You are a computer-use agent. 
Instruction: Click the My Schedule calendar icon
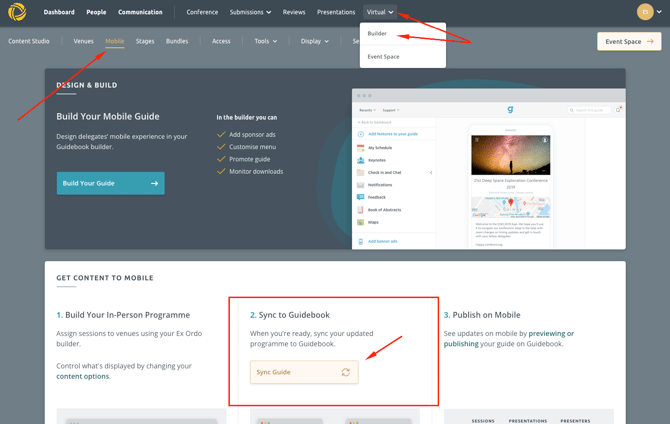point(361,147)
